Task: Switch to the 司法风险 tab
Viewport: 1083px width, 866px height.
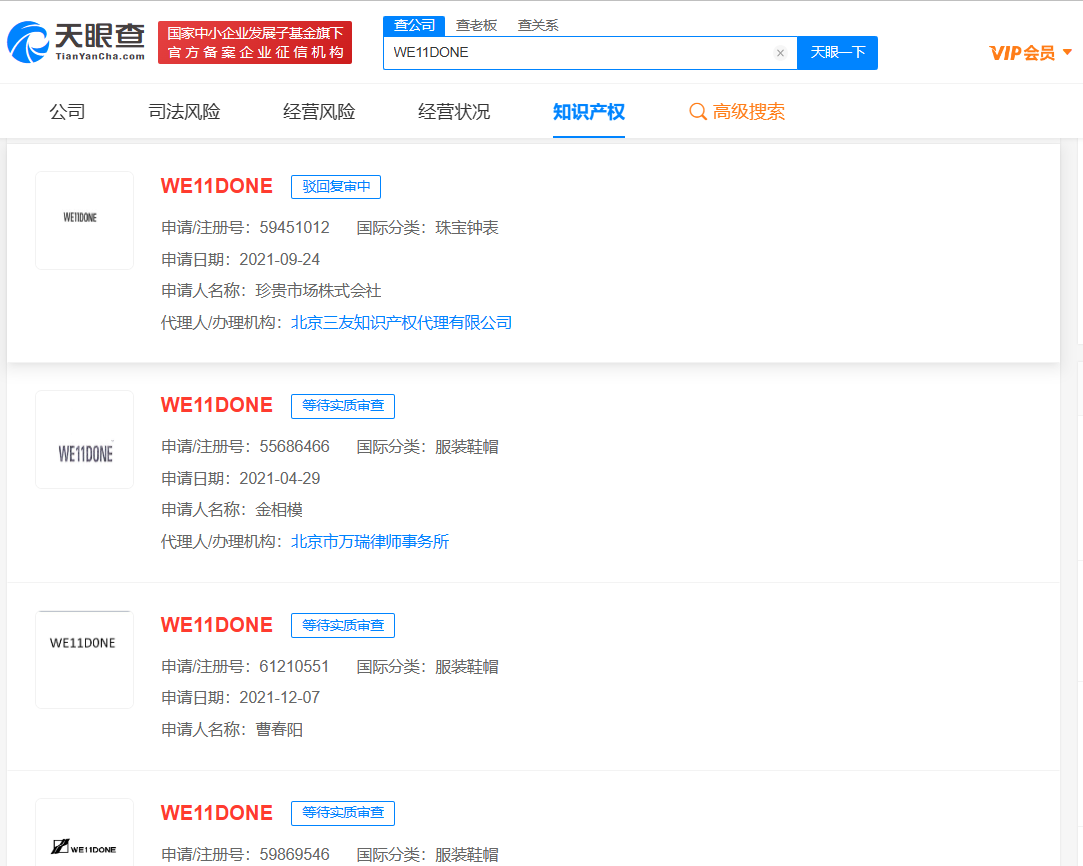Action: pos(184,111)
